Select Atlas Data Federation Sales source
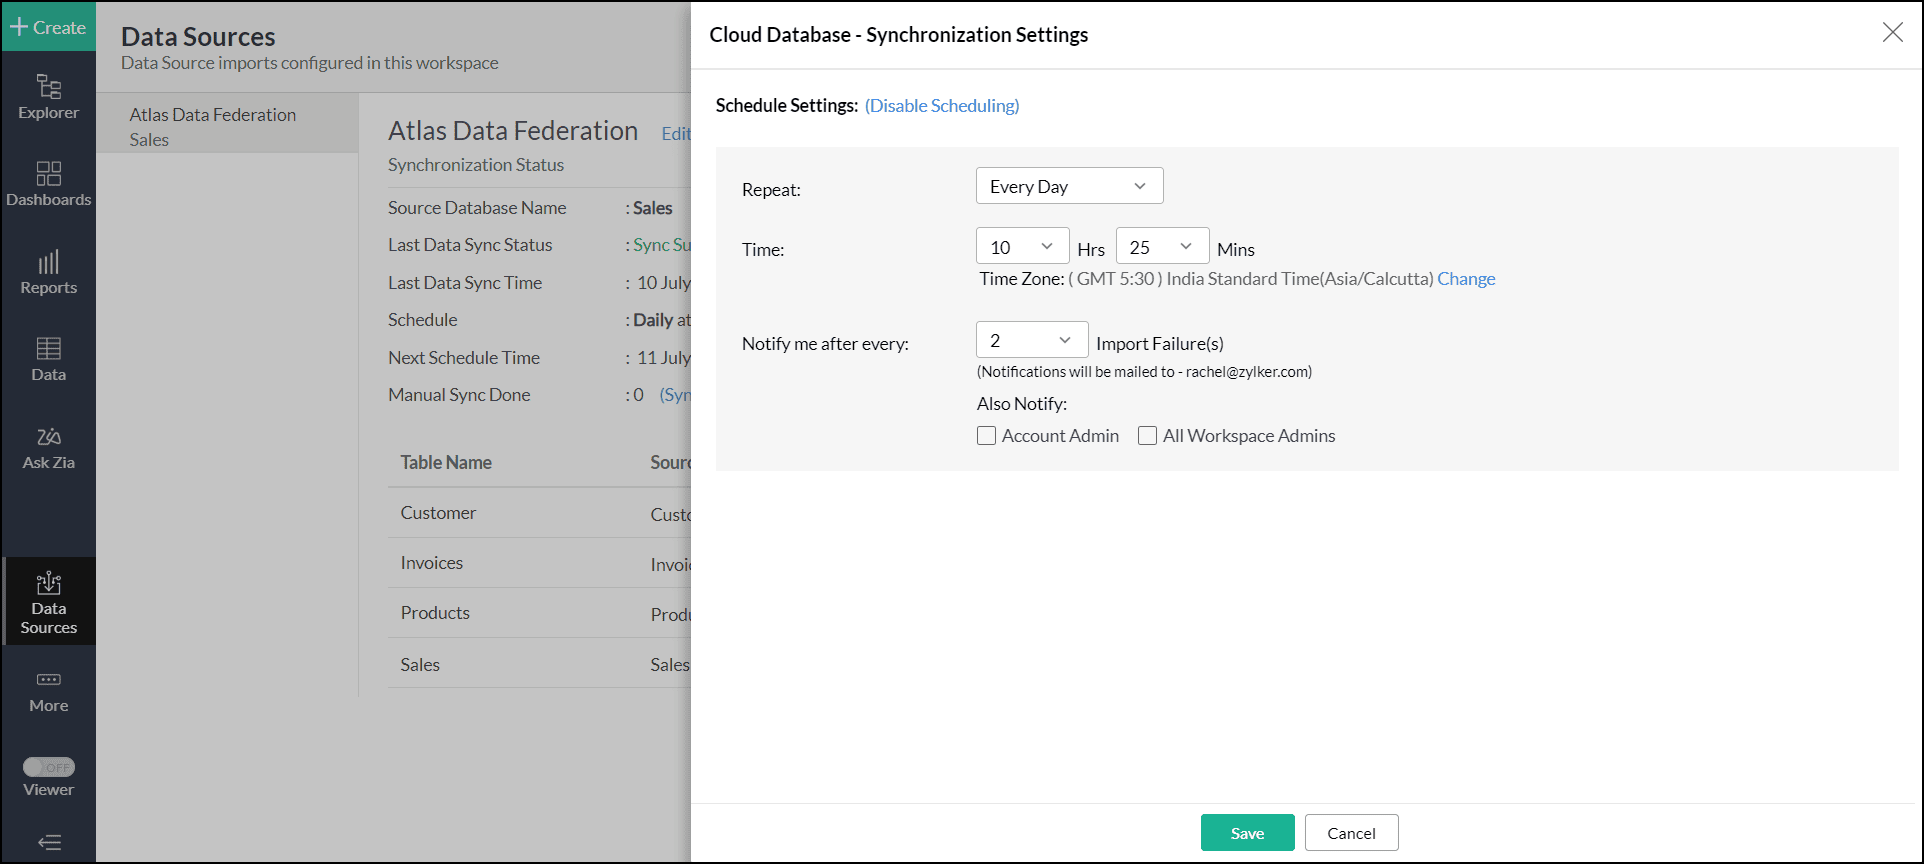Image resolution: width=1924 pixels, height=864 pixels. [213, 127]
